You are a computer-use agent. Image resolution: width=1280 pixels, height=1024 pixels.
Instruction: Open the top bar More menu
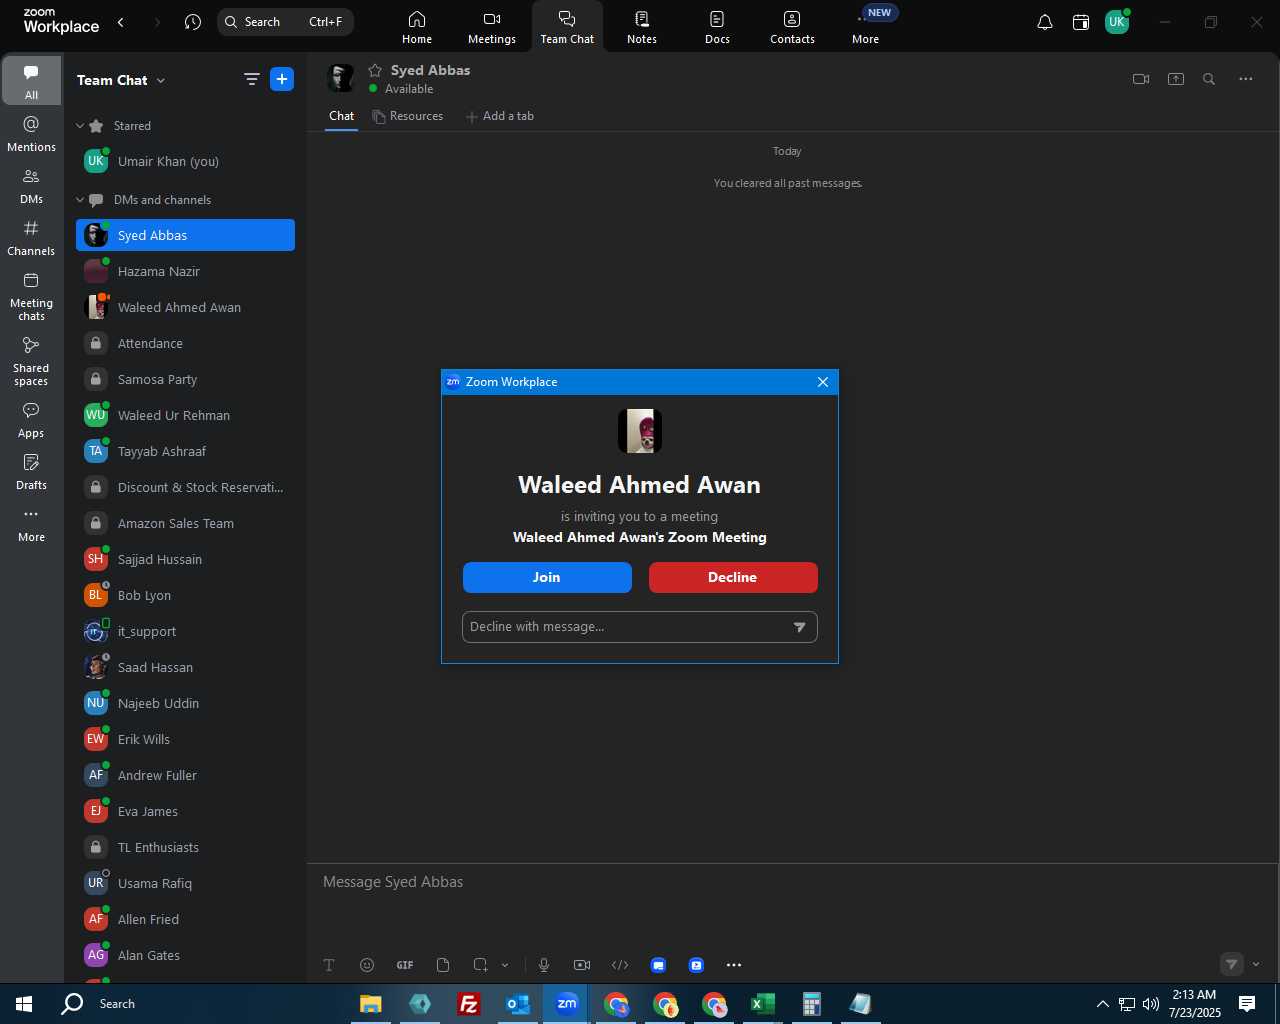point(866,27)
